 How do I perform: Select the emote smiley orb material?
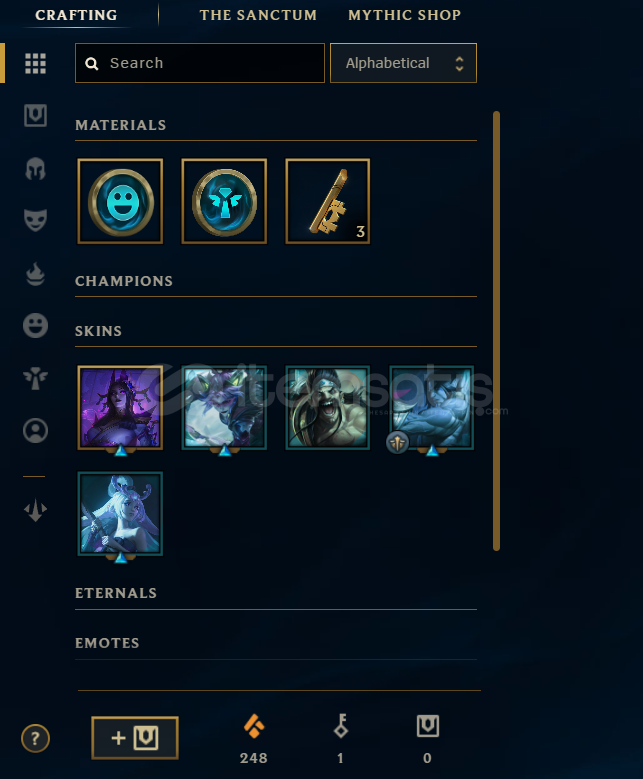[x=120, y=201]
